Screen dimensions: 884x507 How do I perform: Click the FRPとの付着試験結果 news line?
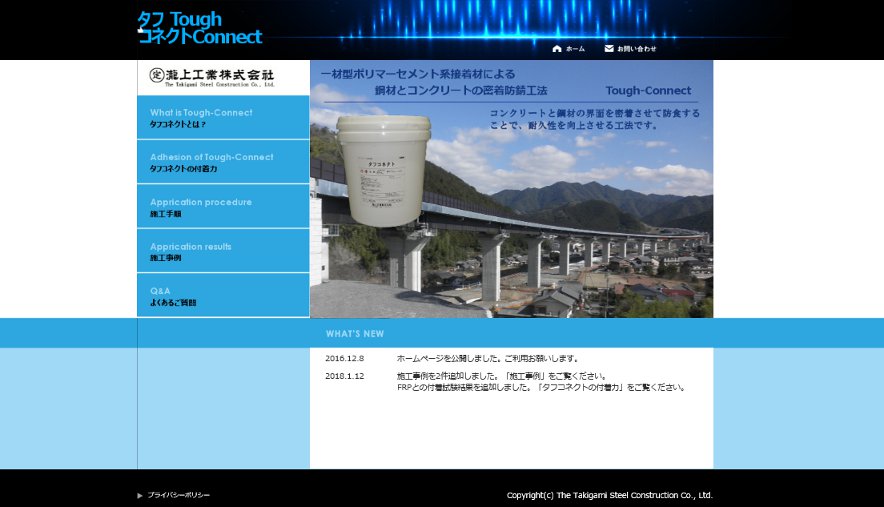coord(541,388)
